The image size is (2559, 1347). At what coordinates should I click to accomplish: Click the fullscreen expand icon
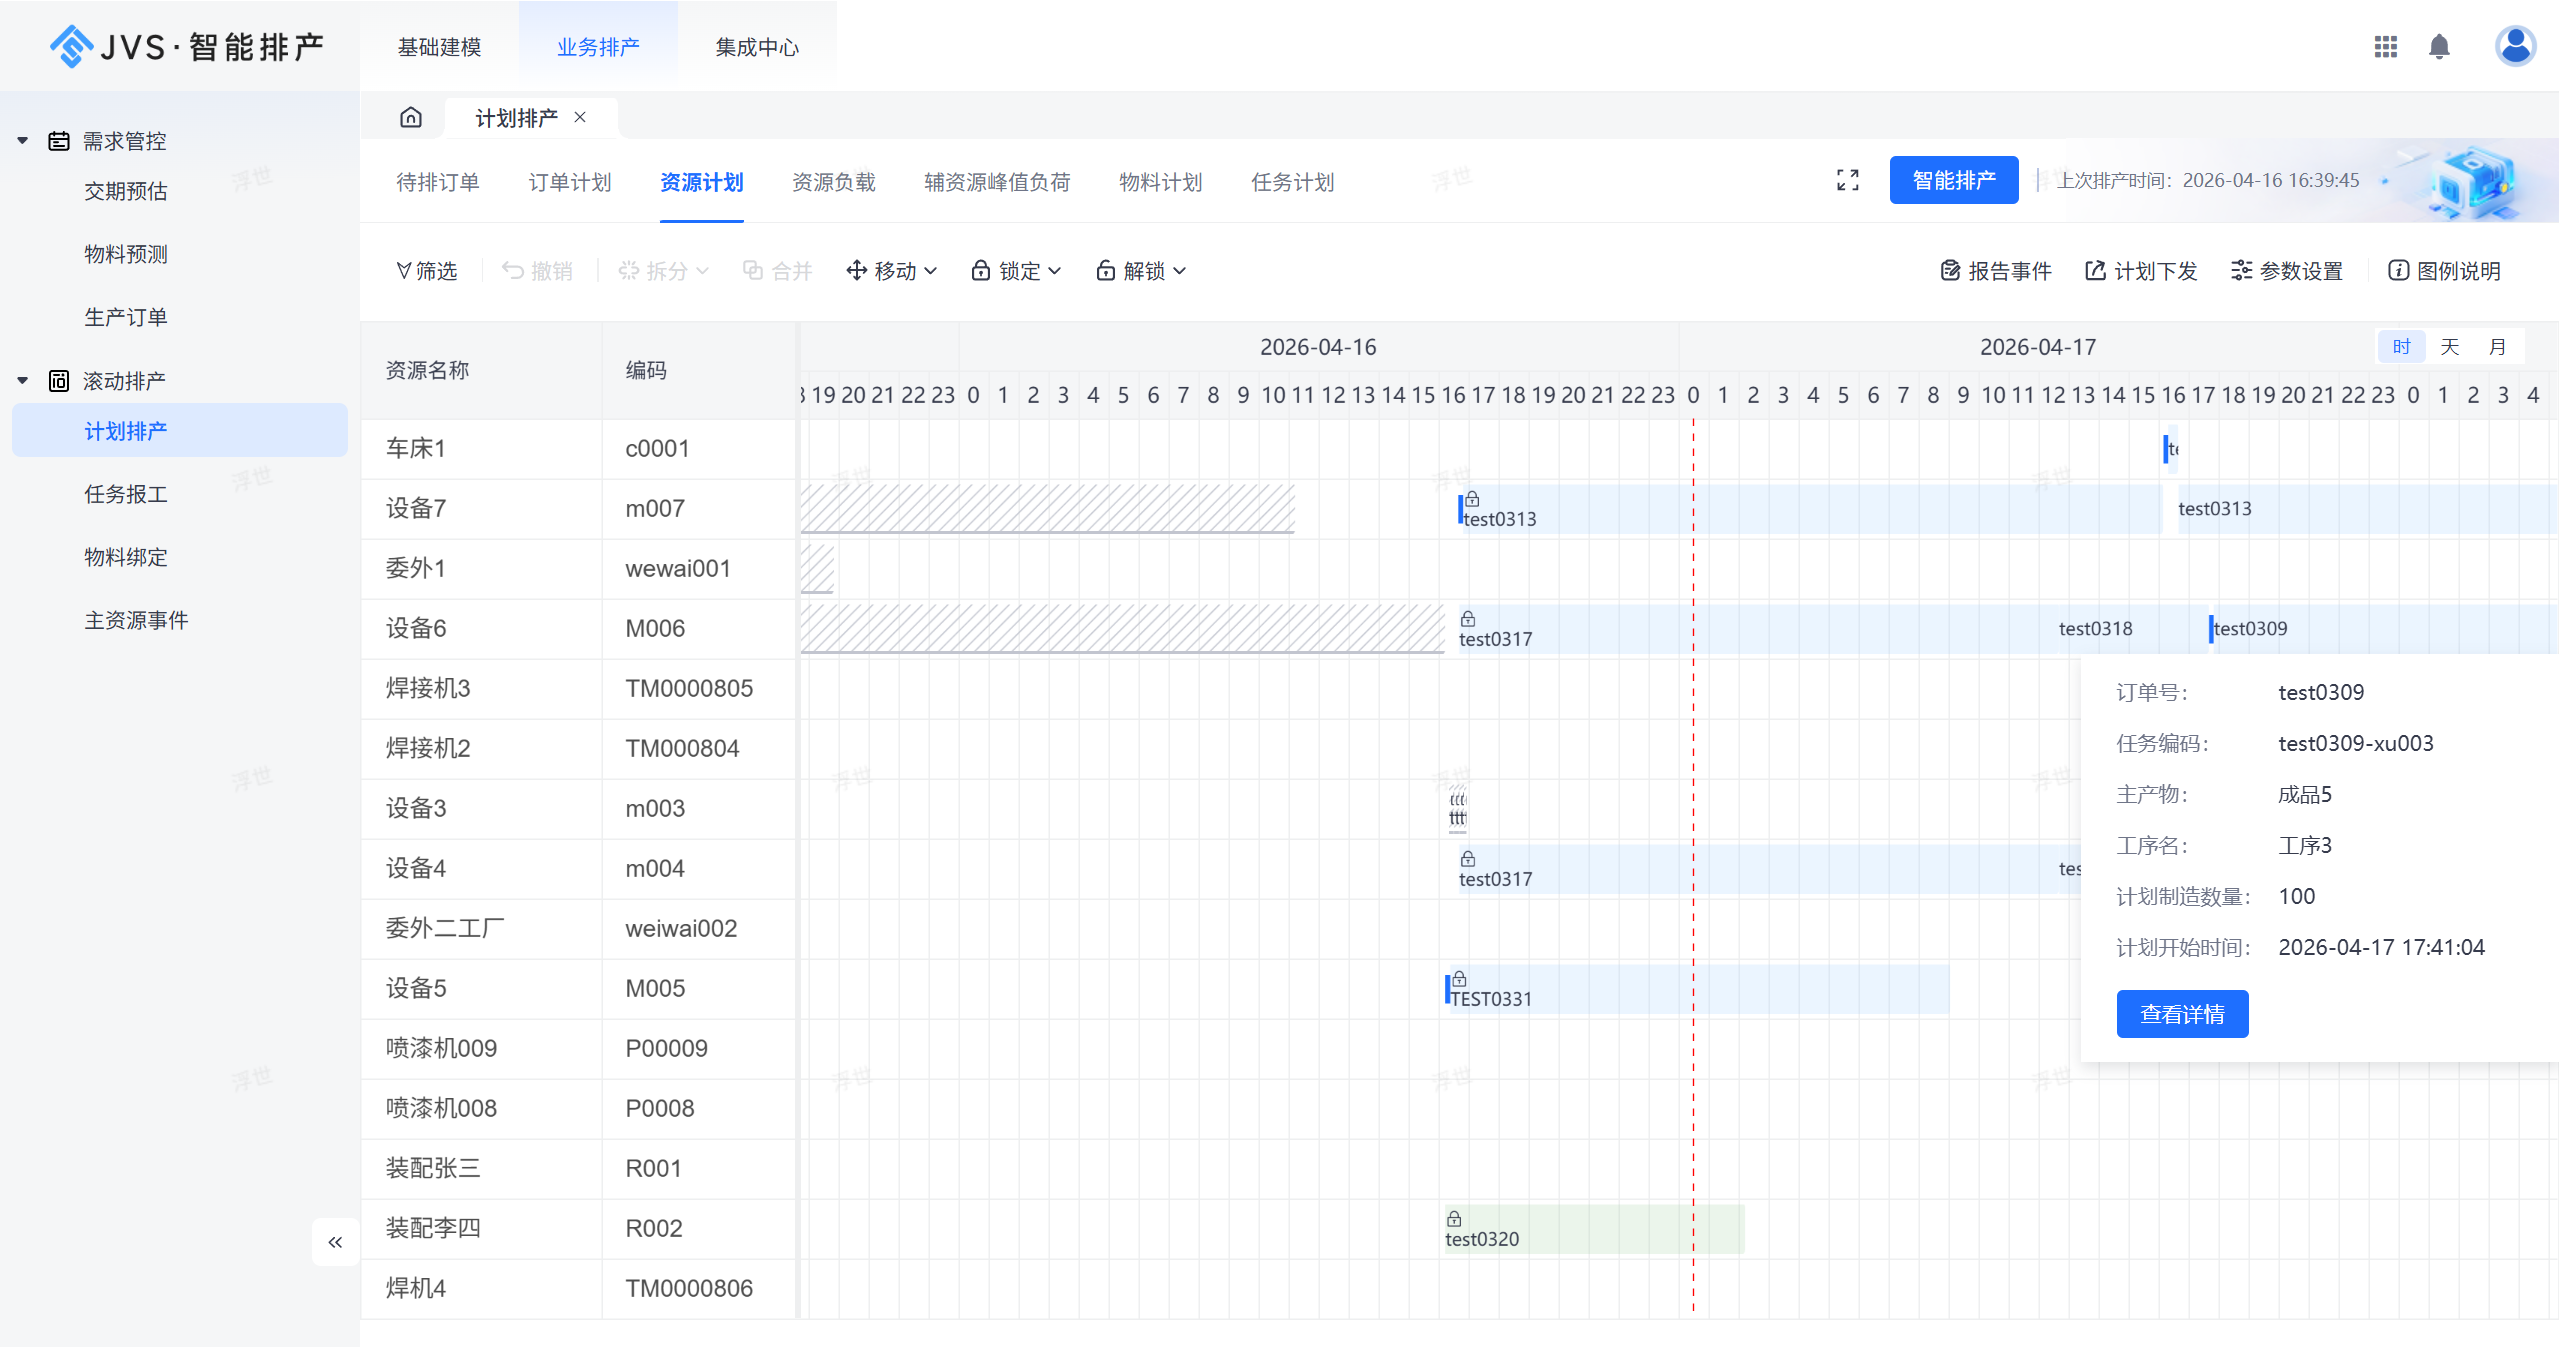(x=1847, y=180)
